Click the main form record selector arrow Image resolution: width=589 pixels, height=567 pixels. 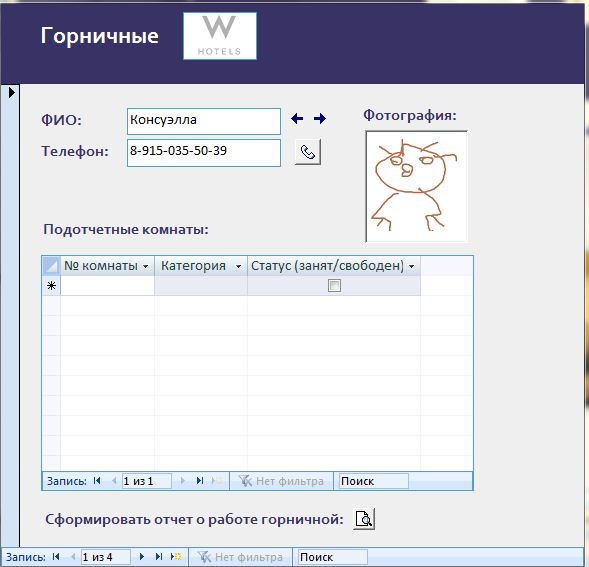12,92
